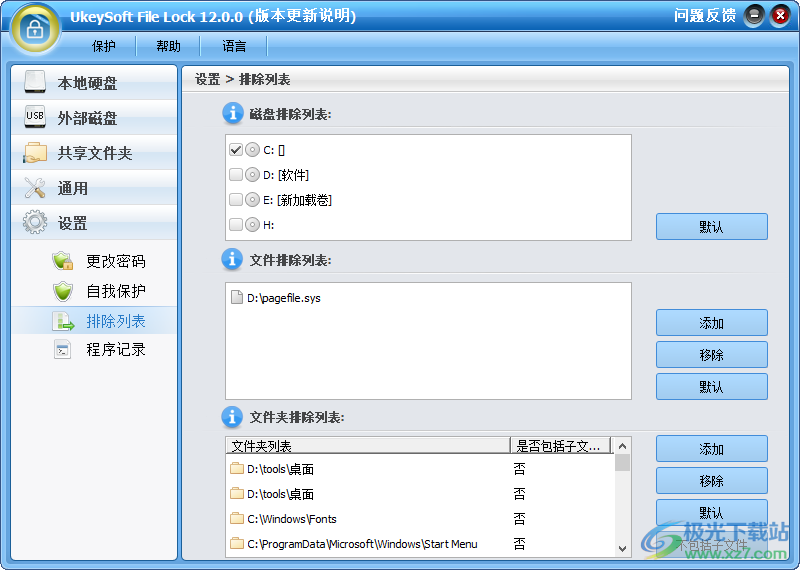Click the 问题反馈 feedback link
This screenshot has height=570, width=800.
coord(705,16)
